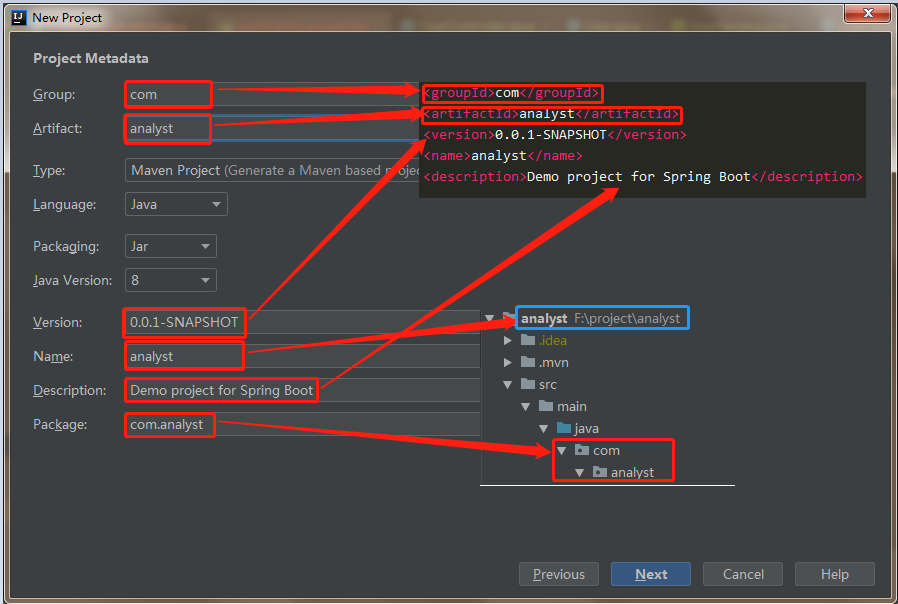Viewport: 898px width, 604px height.
Task: Click the Package label
Action: click(x=60, y=424)
